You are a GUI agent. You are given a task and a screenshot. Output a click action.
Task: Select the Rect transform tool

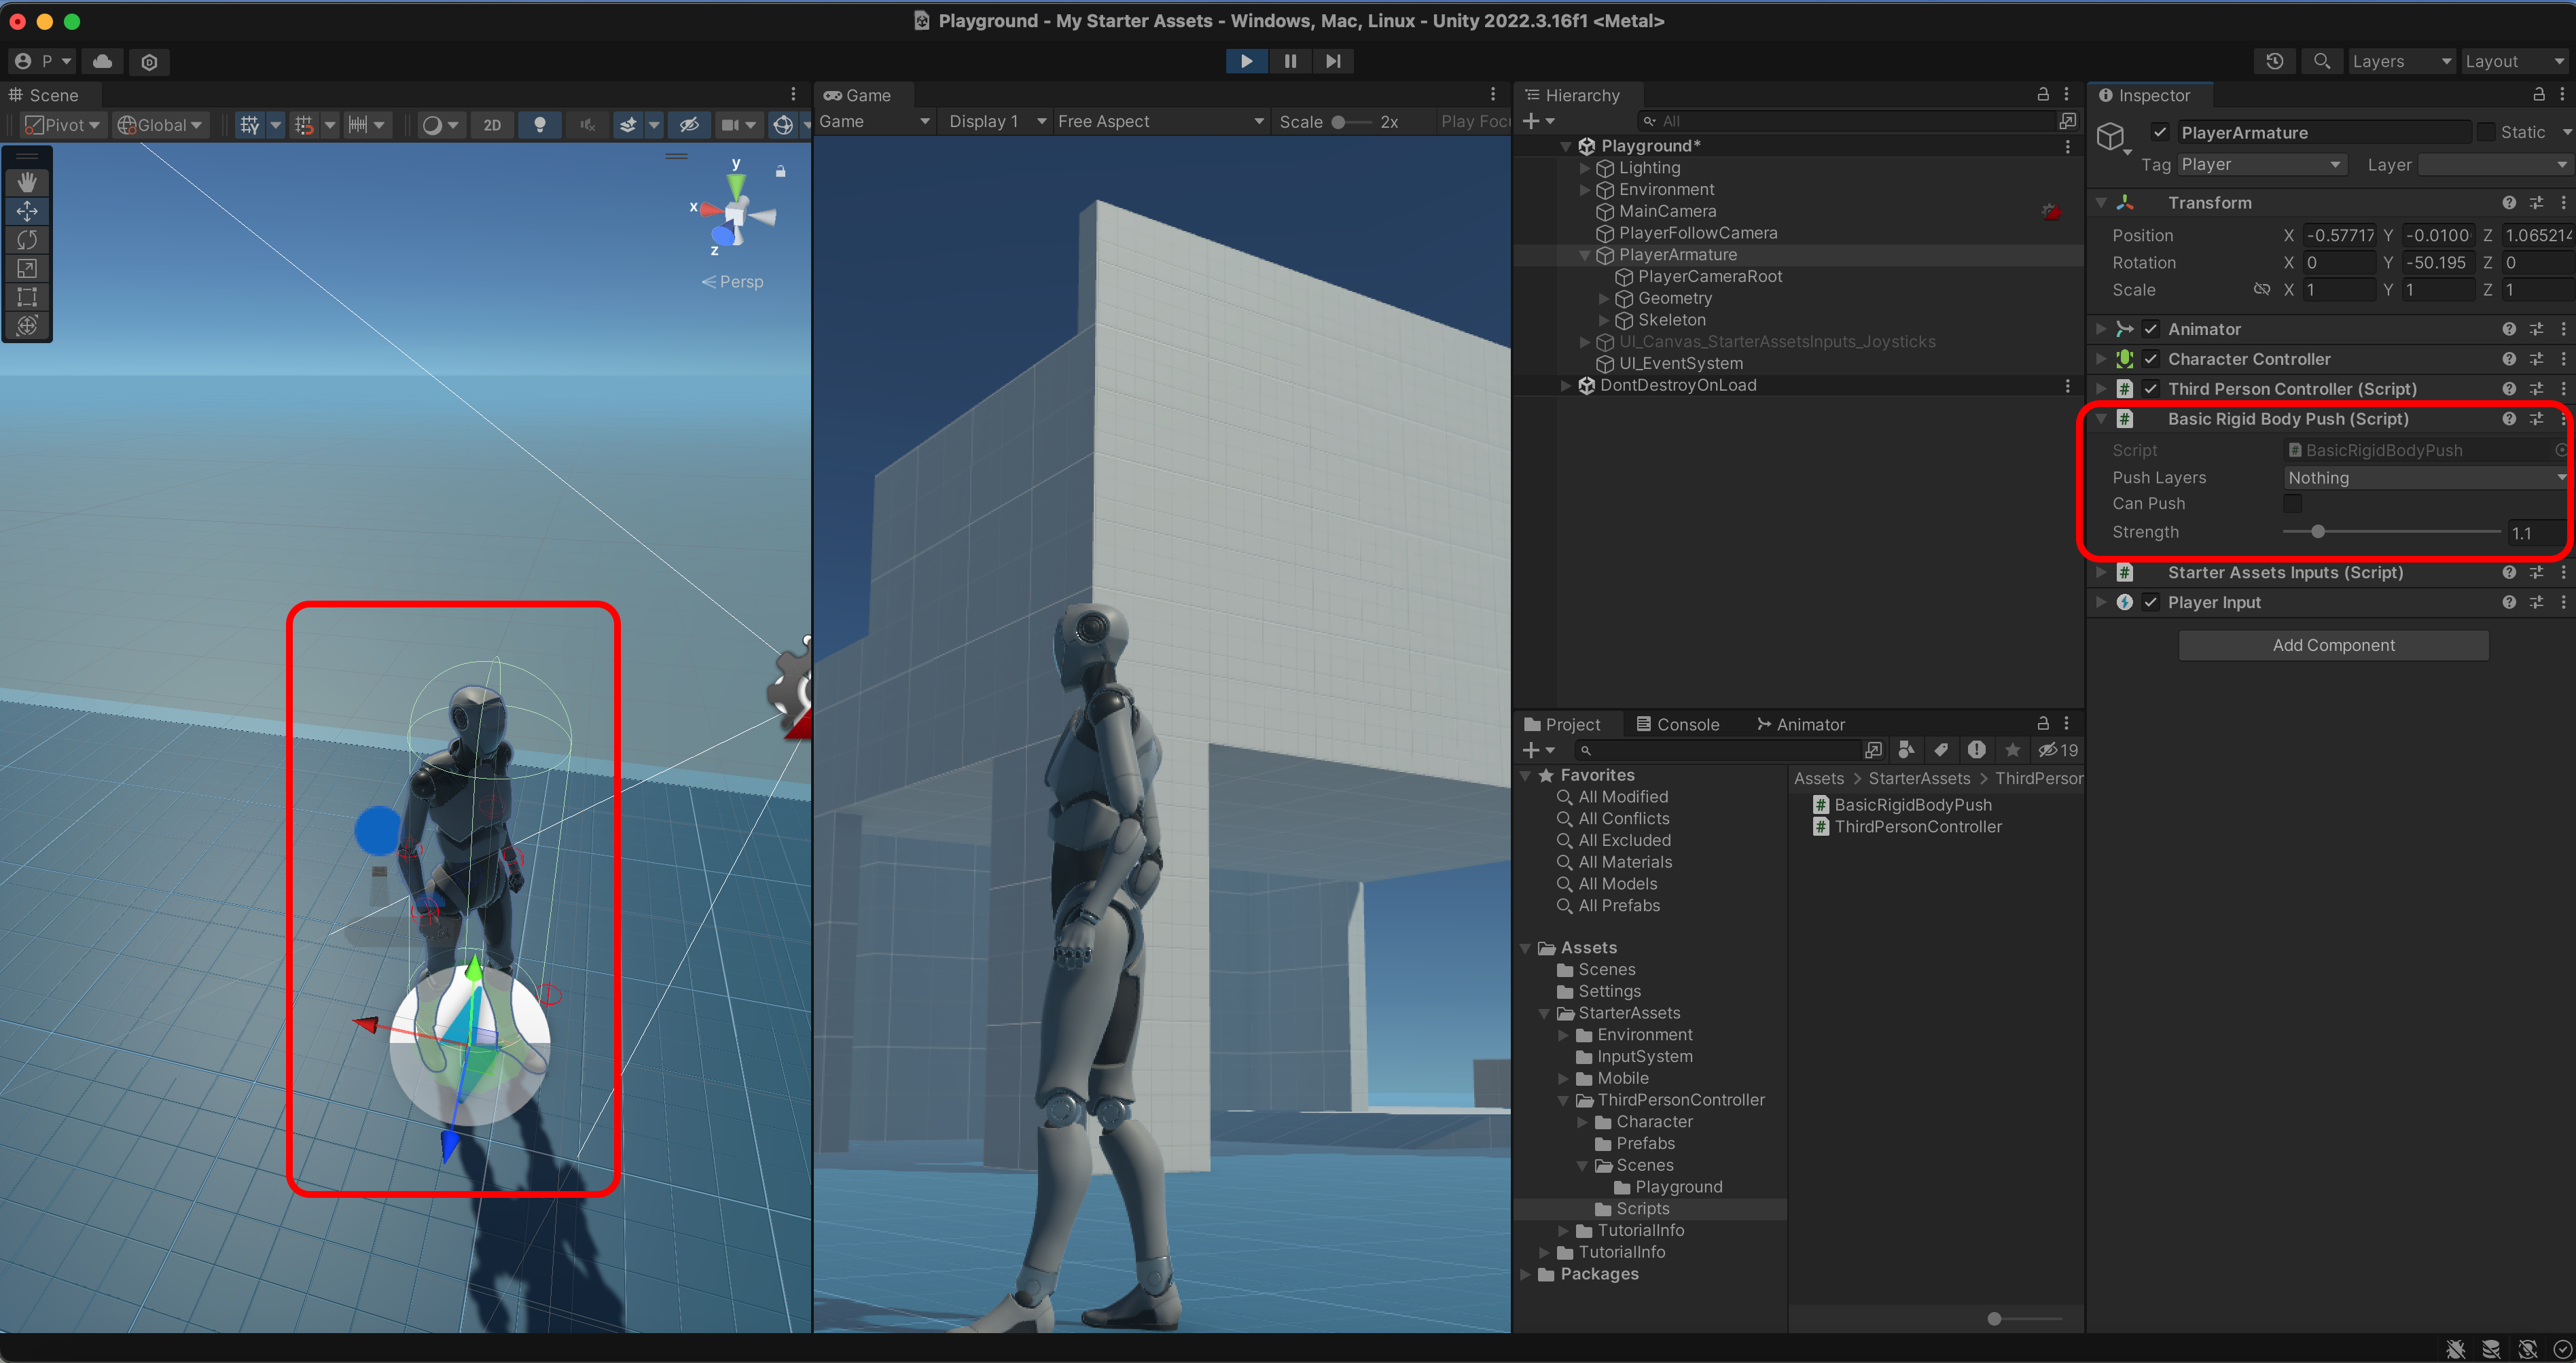click(x=27, y=297)
